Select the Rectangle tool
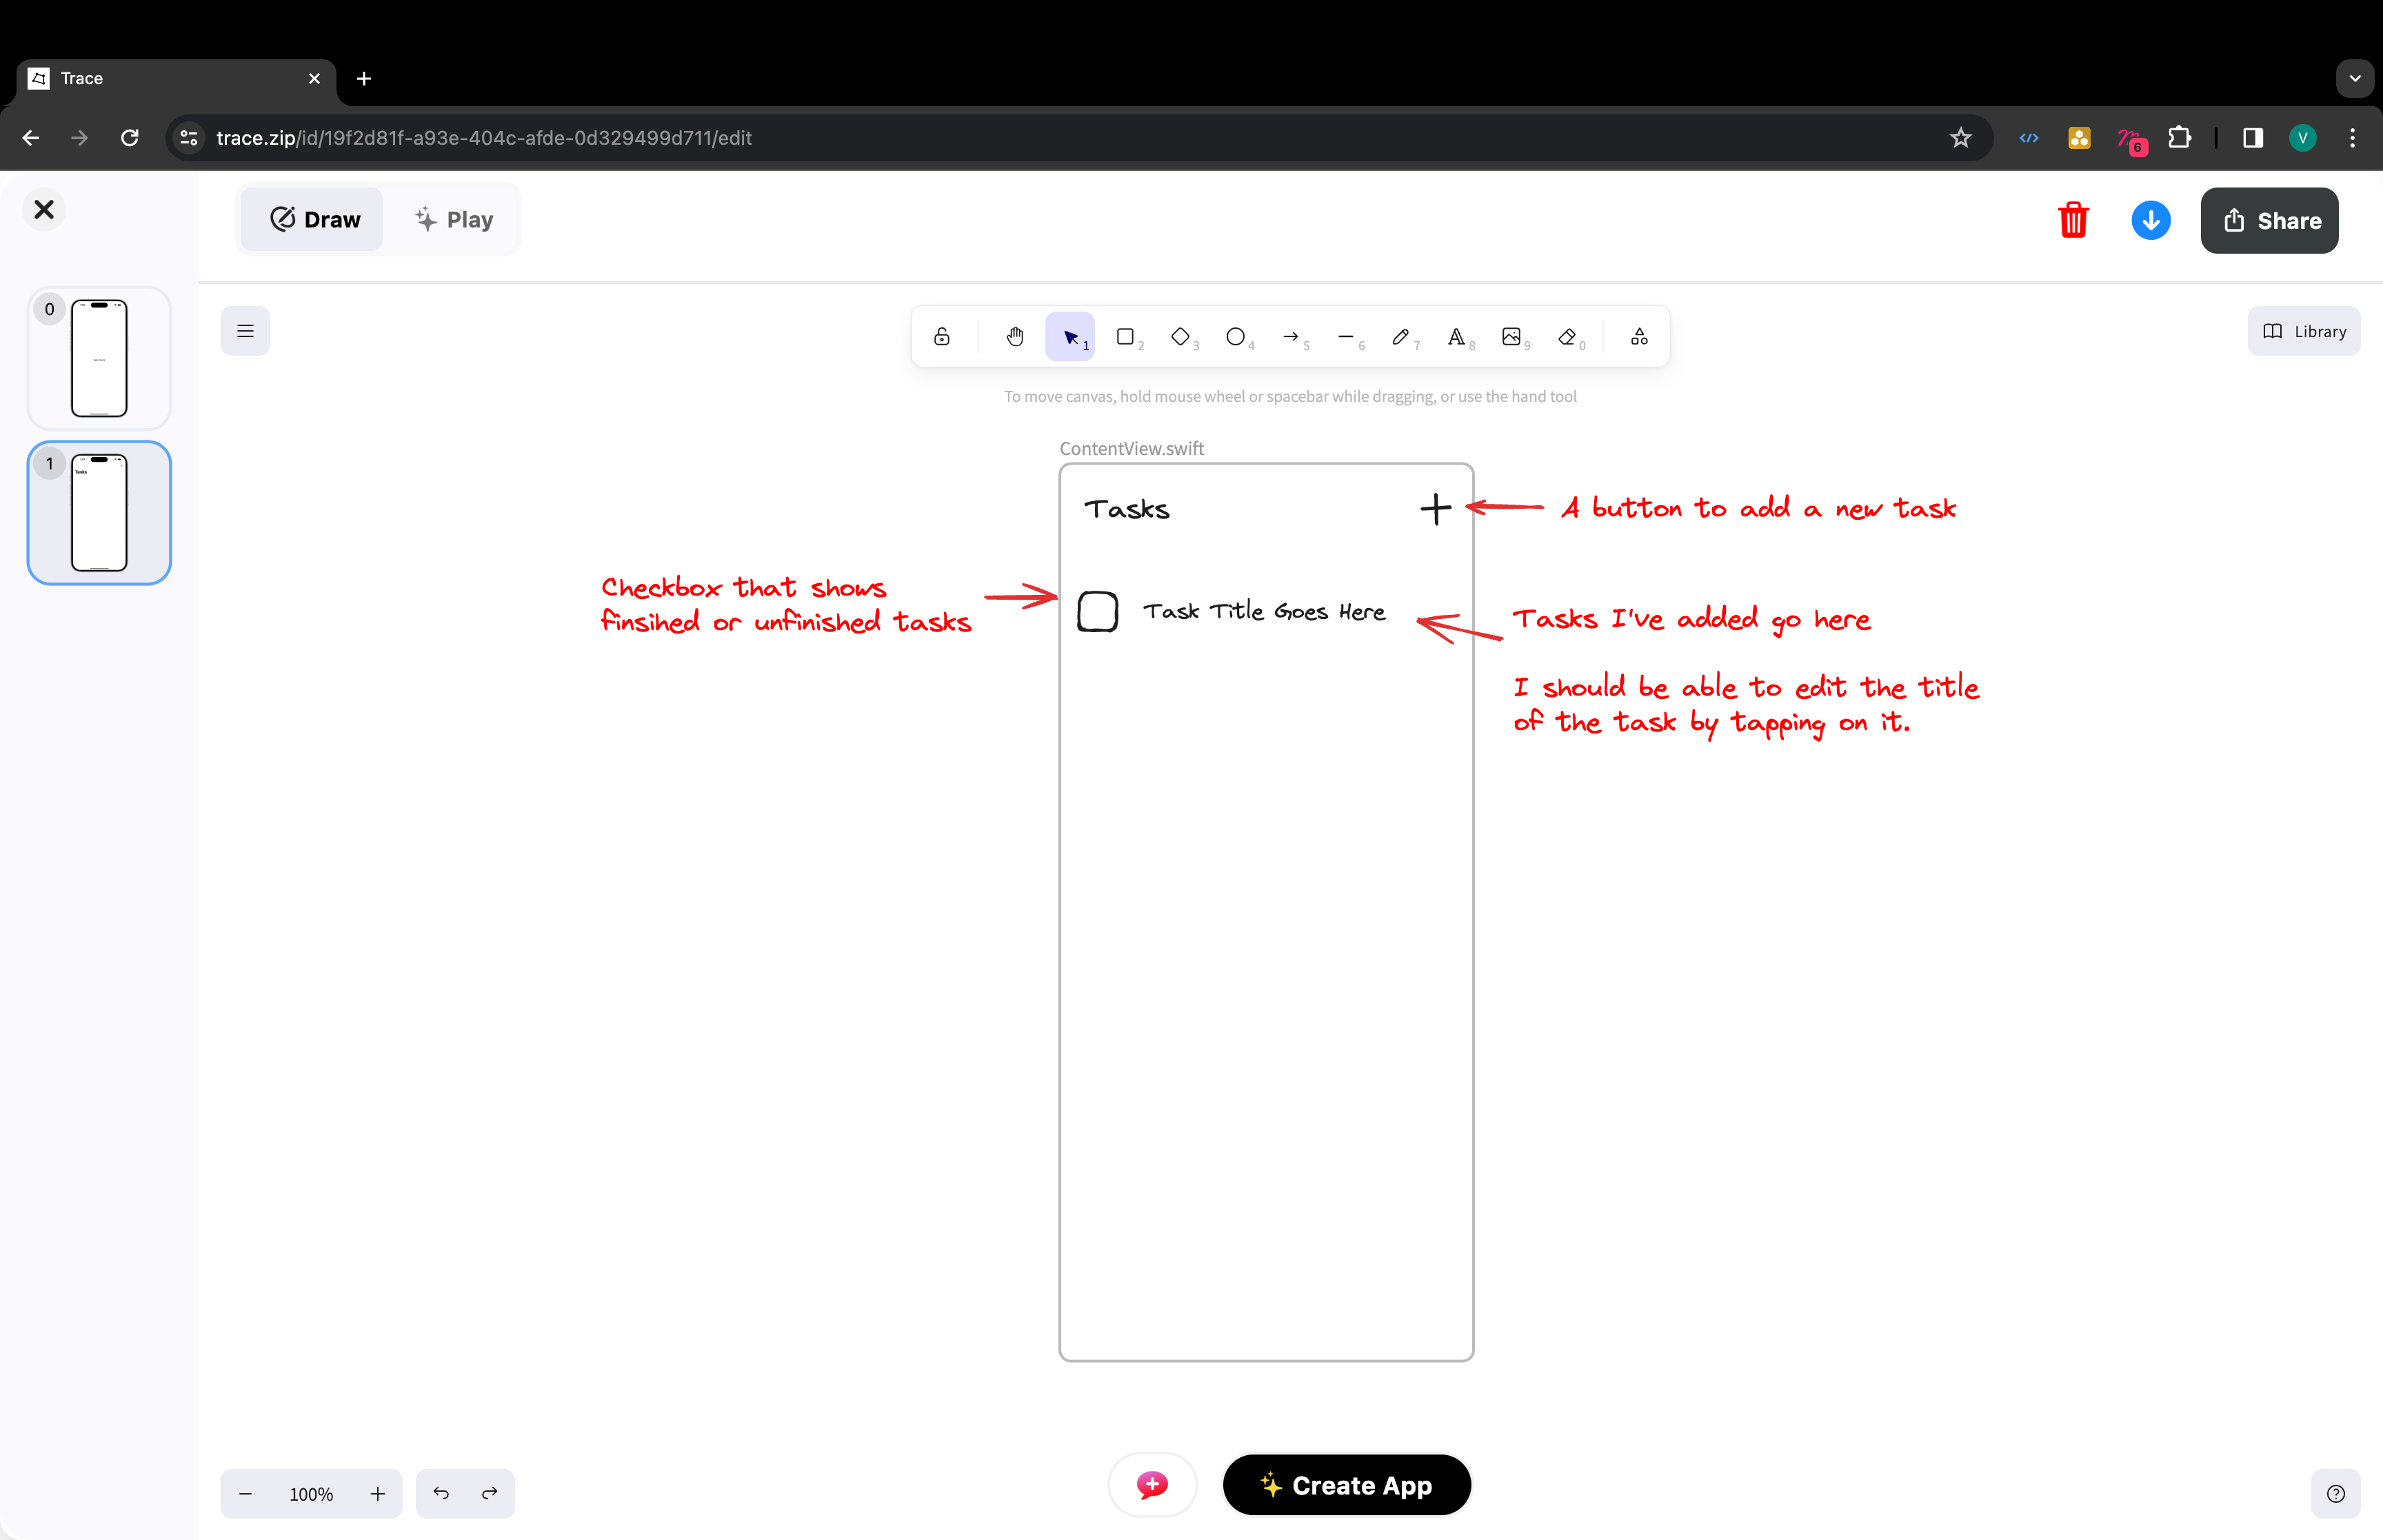 [1125, 336]
